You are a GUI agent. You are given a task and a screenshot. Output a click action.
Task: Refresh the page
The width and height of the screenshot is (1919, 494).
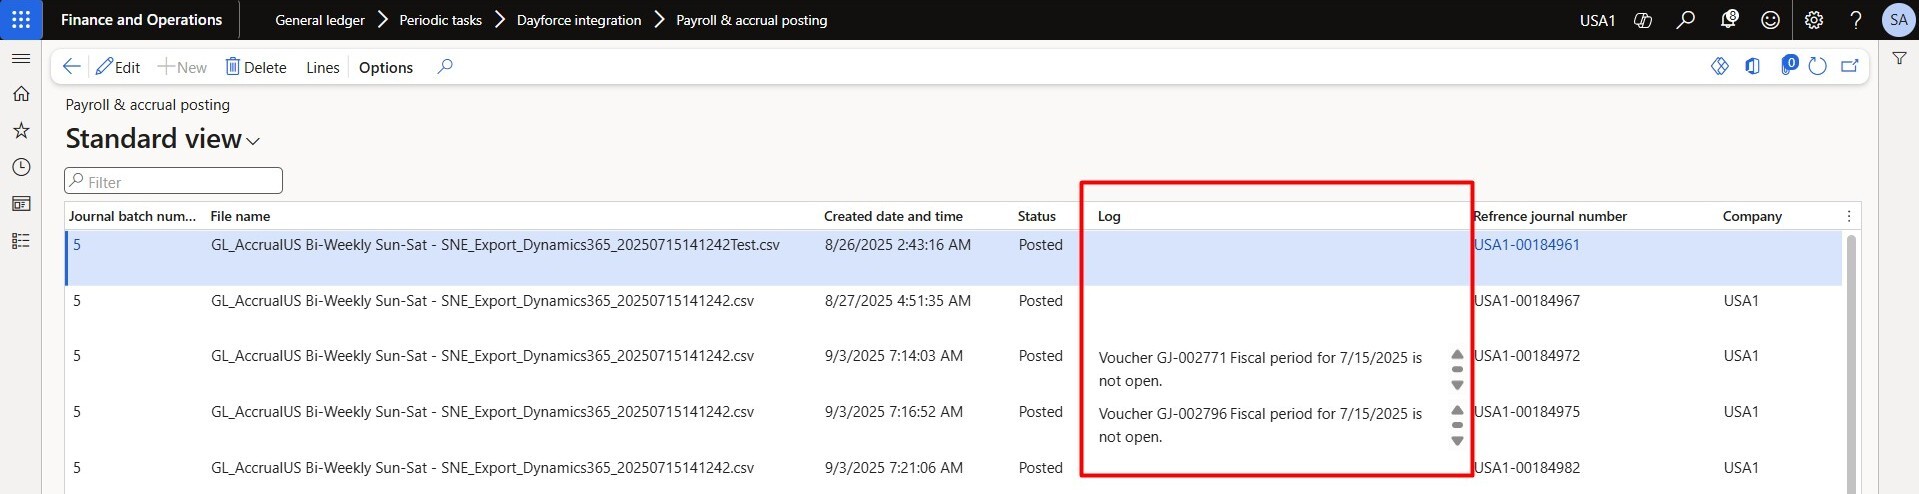(1818, 67)
